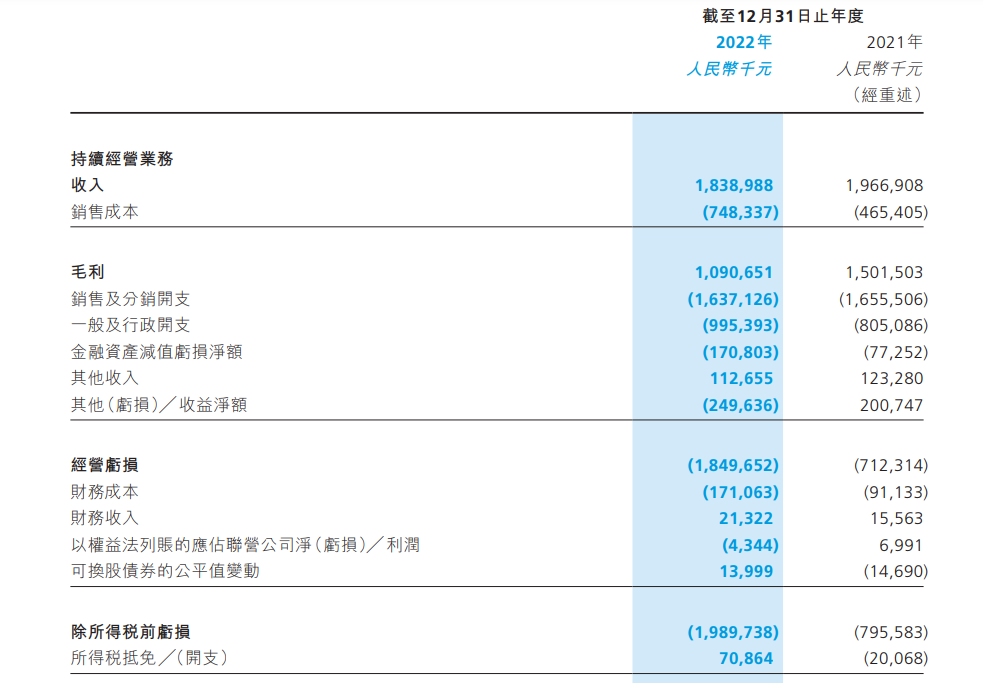Click the value 200,747

tap(891, 406)
